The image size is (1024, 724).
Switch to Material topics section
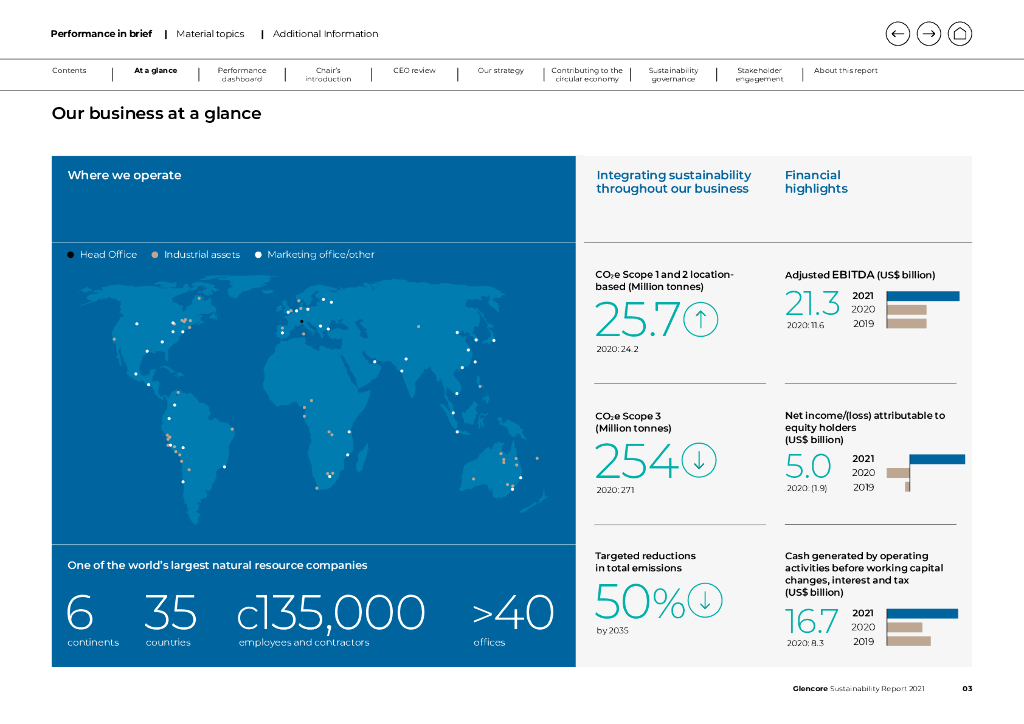point(210,34)
